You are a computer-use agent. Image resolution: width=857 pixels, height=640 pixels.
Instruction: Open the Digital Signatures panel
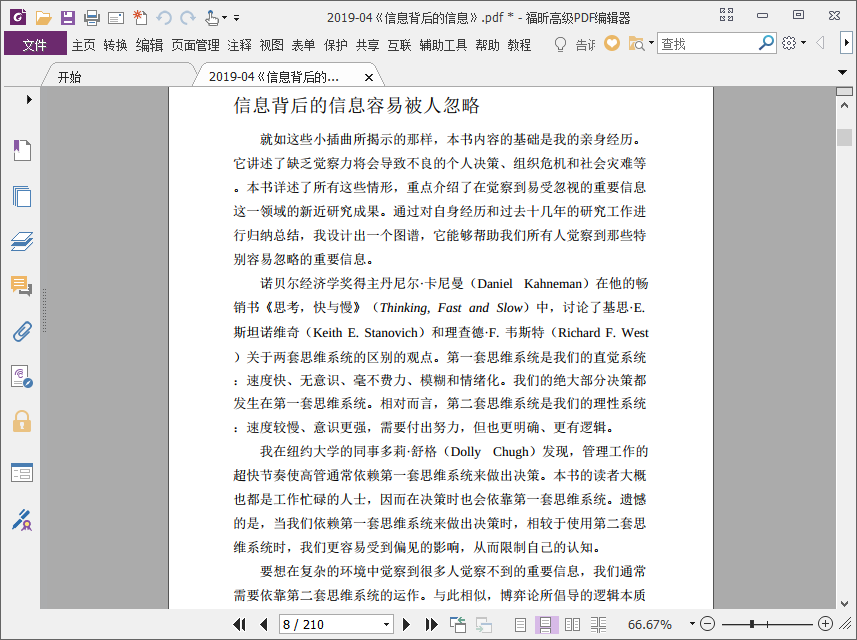22,377
